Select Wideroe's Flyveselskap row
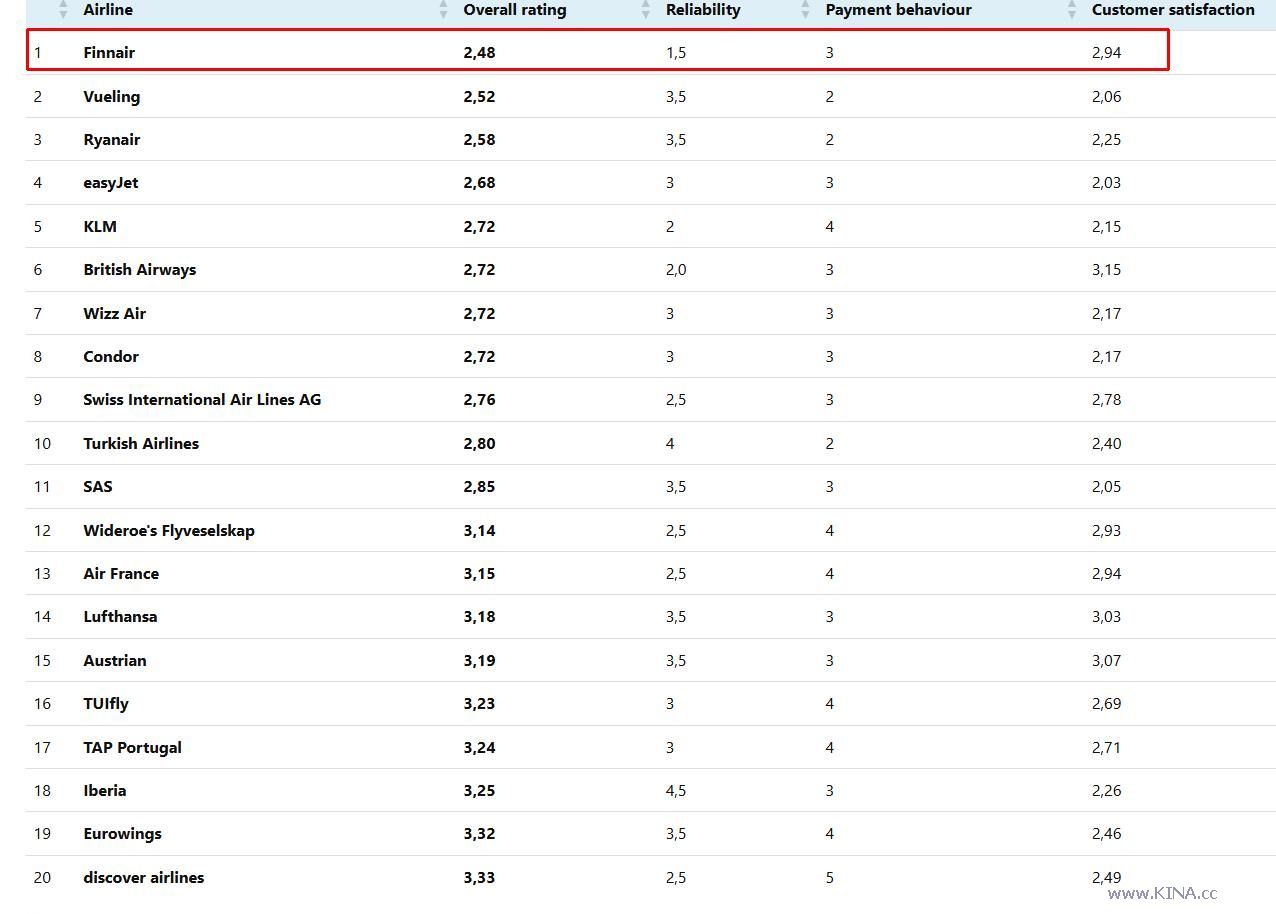The image size is (1276, 914). coord(169,531)
